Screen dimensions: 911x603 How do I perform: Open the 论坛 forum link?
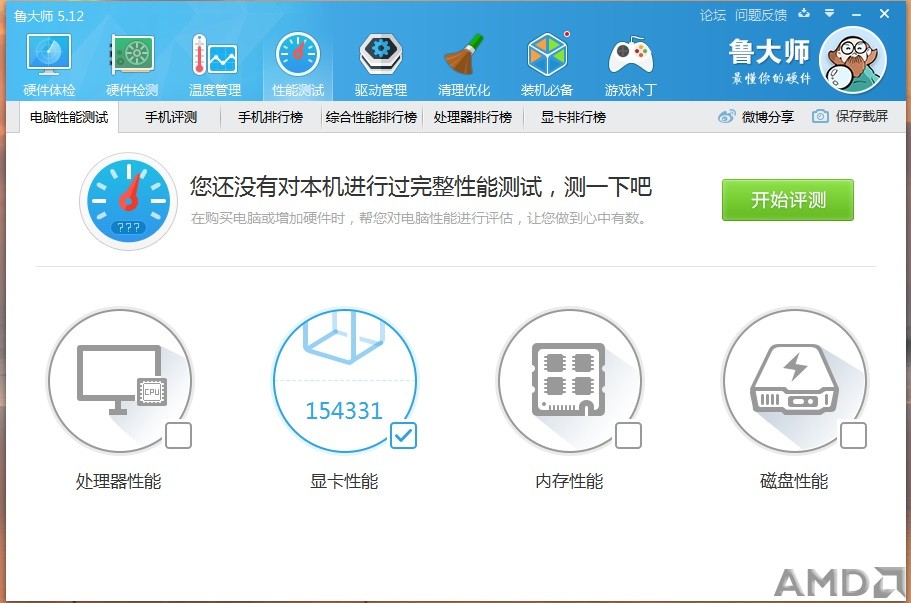(713, 15)
